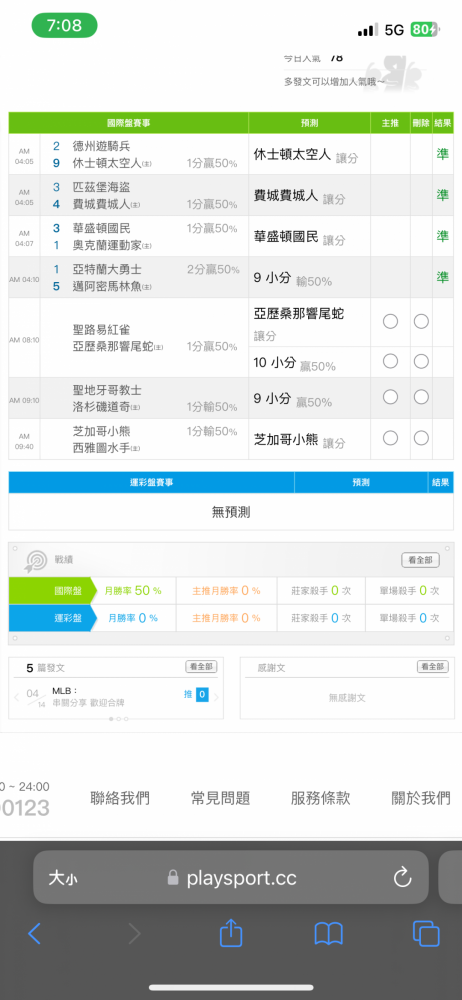
Task: Tap the target icon beside 戰績
Action: pos(35,560)
